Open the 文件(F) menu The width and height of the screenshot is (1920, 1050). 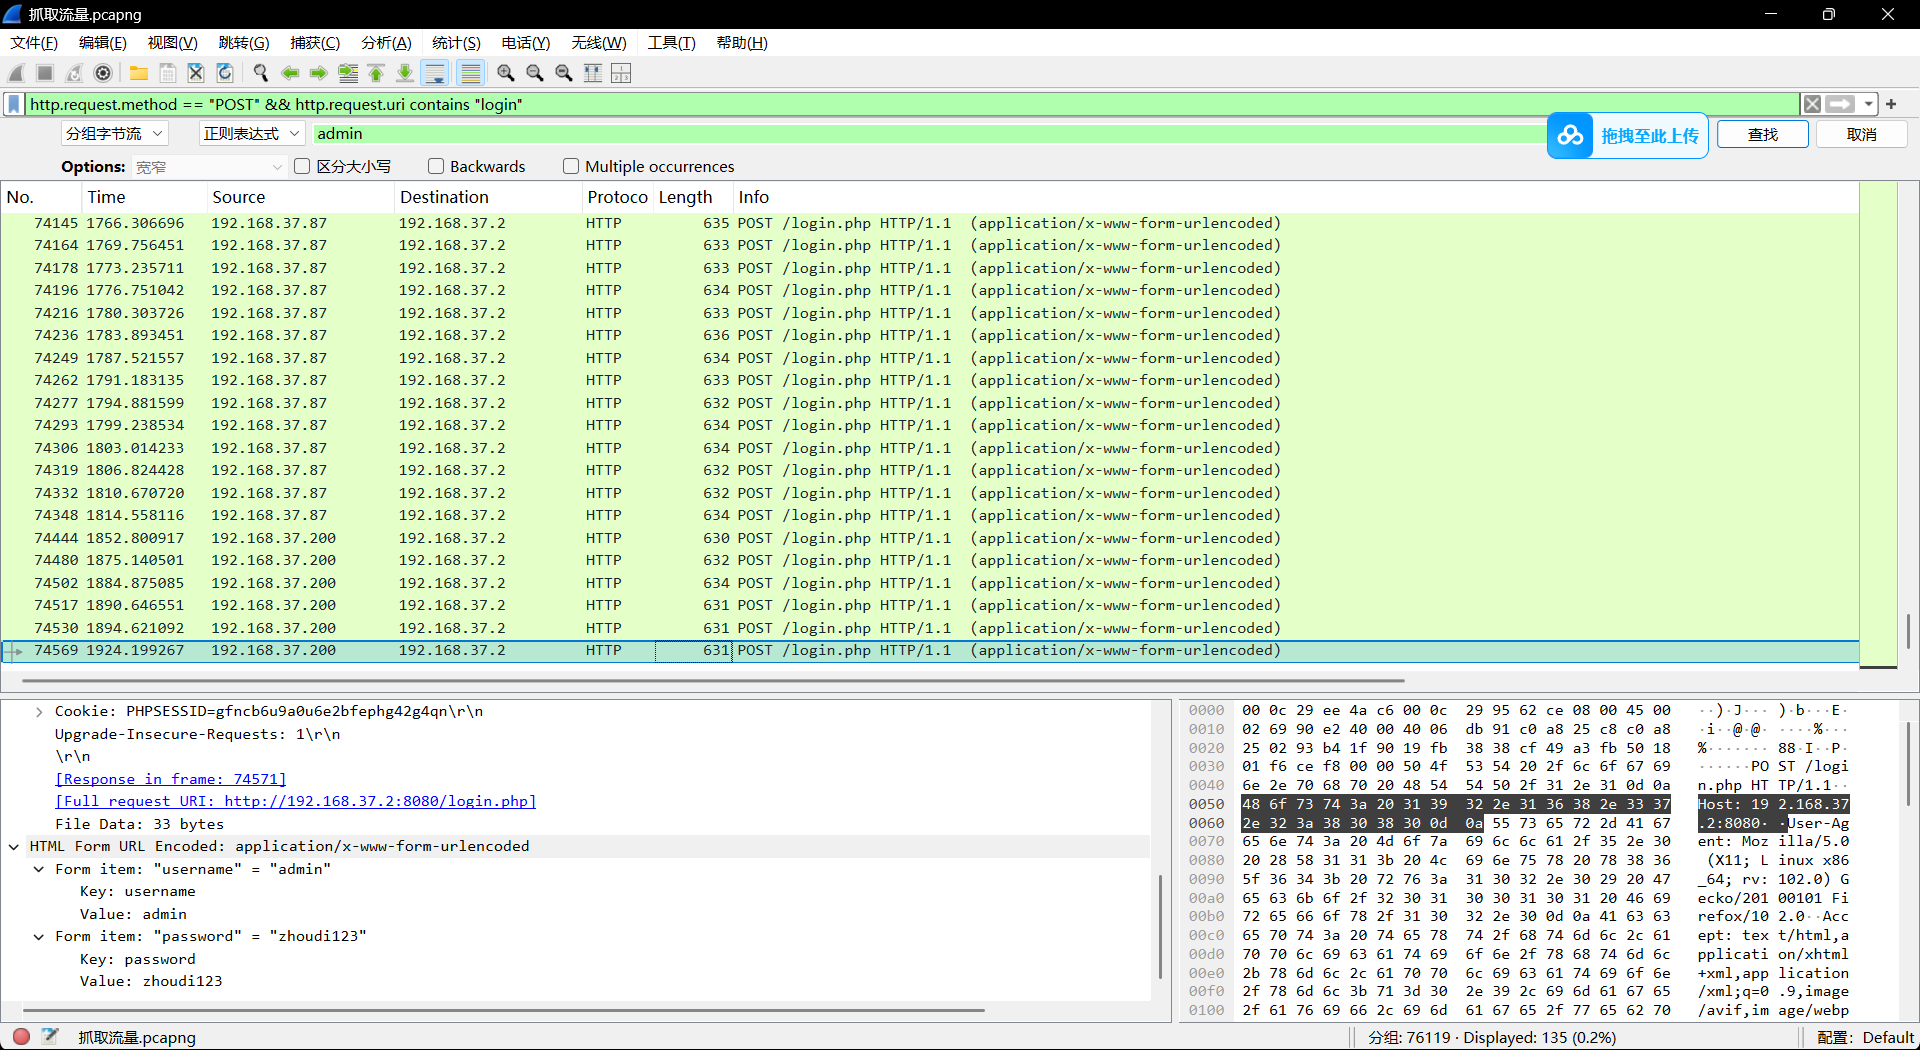point(34,42)
